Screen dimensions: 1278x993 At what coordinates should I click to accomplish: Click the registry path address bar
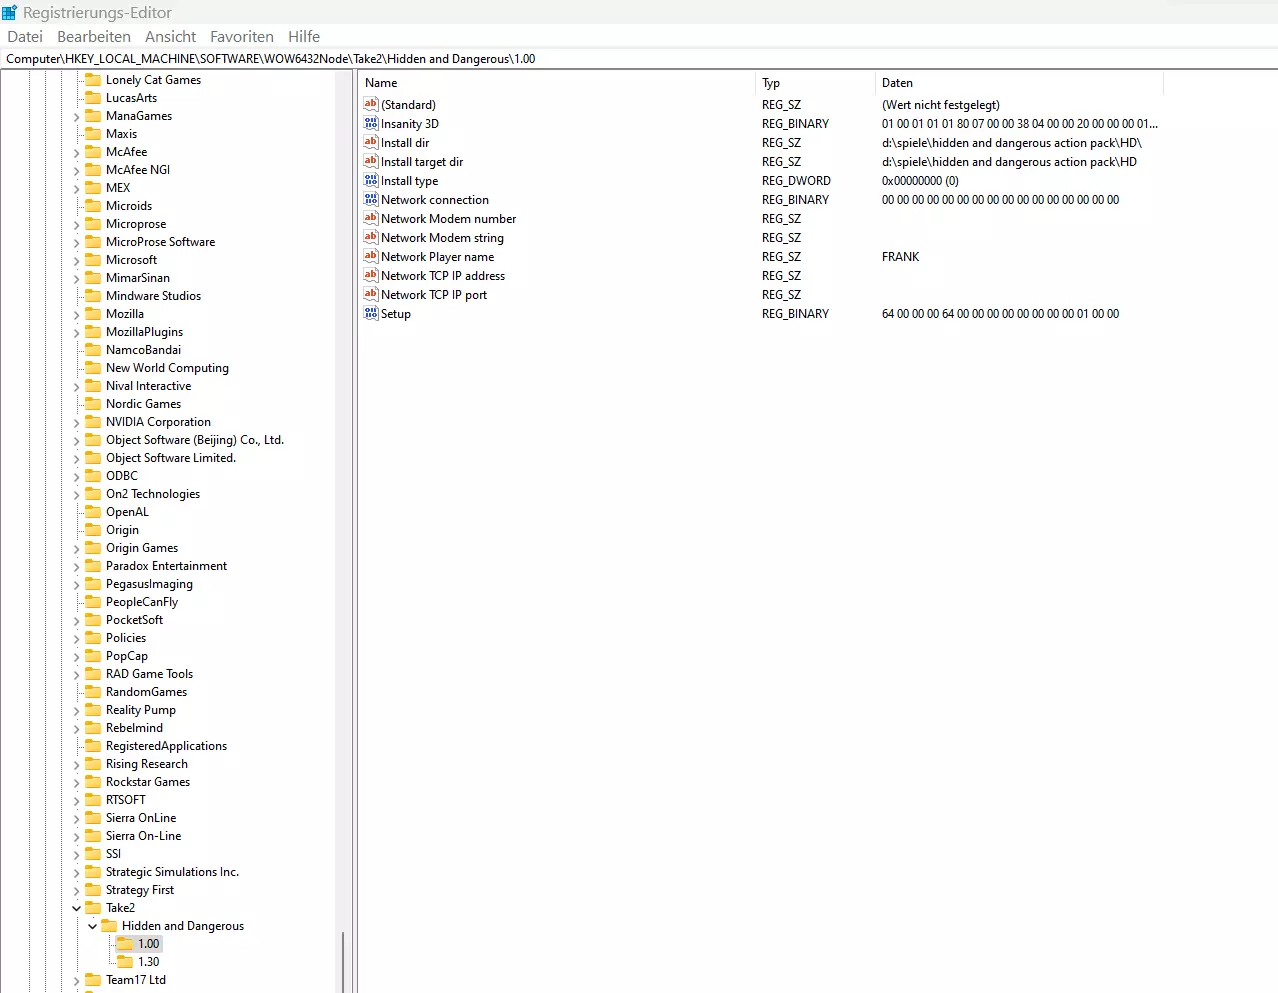pos(639,58)
